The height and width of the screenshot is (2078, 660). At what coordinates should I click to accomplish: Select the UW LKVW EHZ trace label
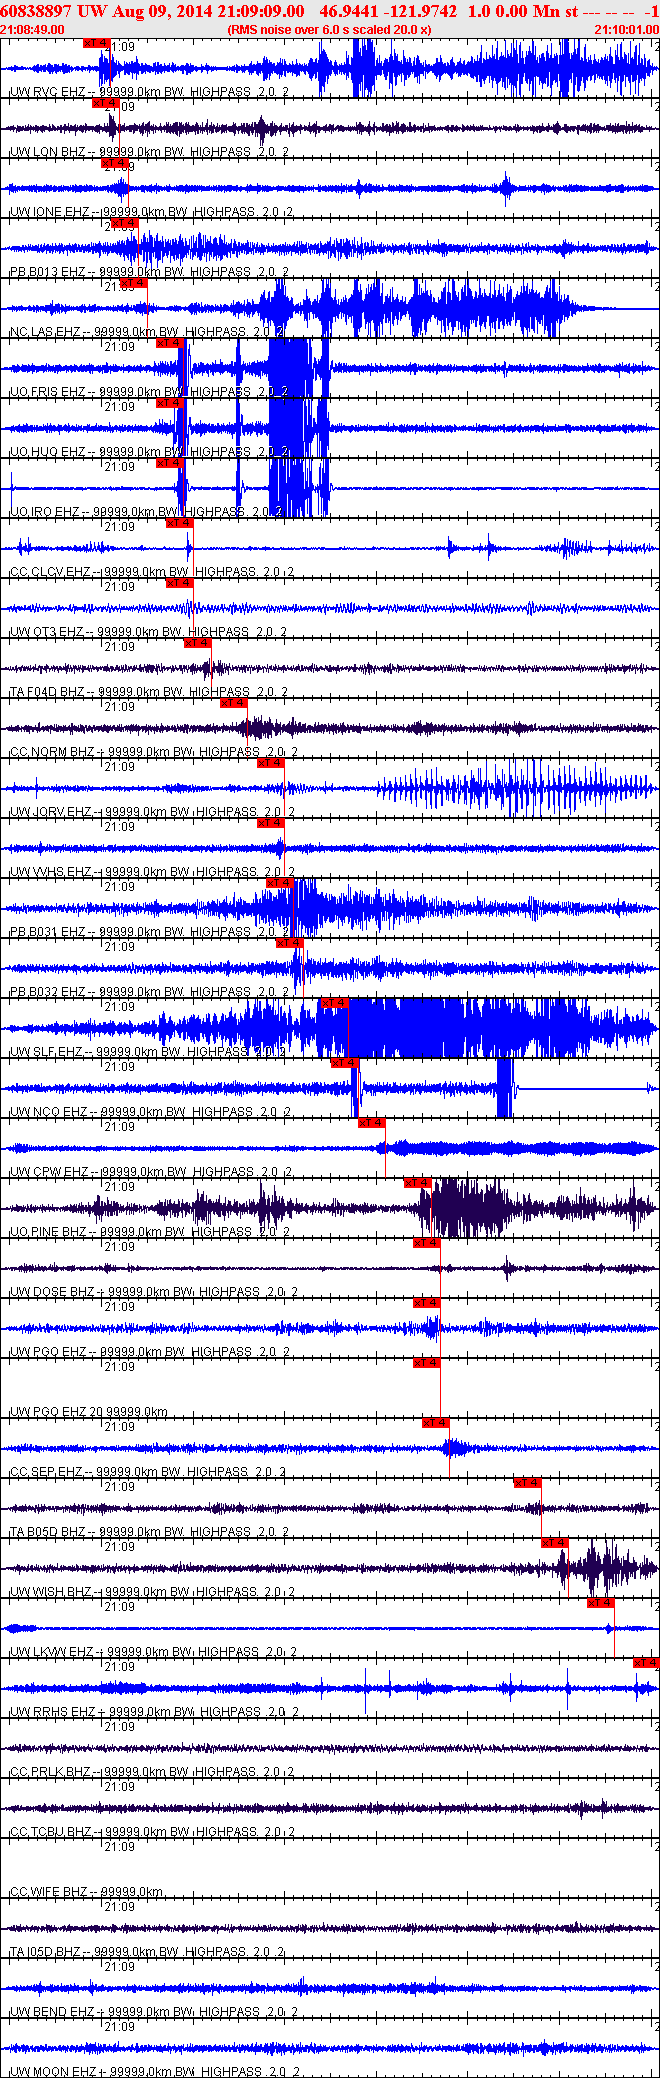[x=153, y=1652]
